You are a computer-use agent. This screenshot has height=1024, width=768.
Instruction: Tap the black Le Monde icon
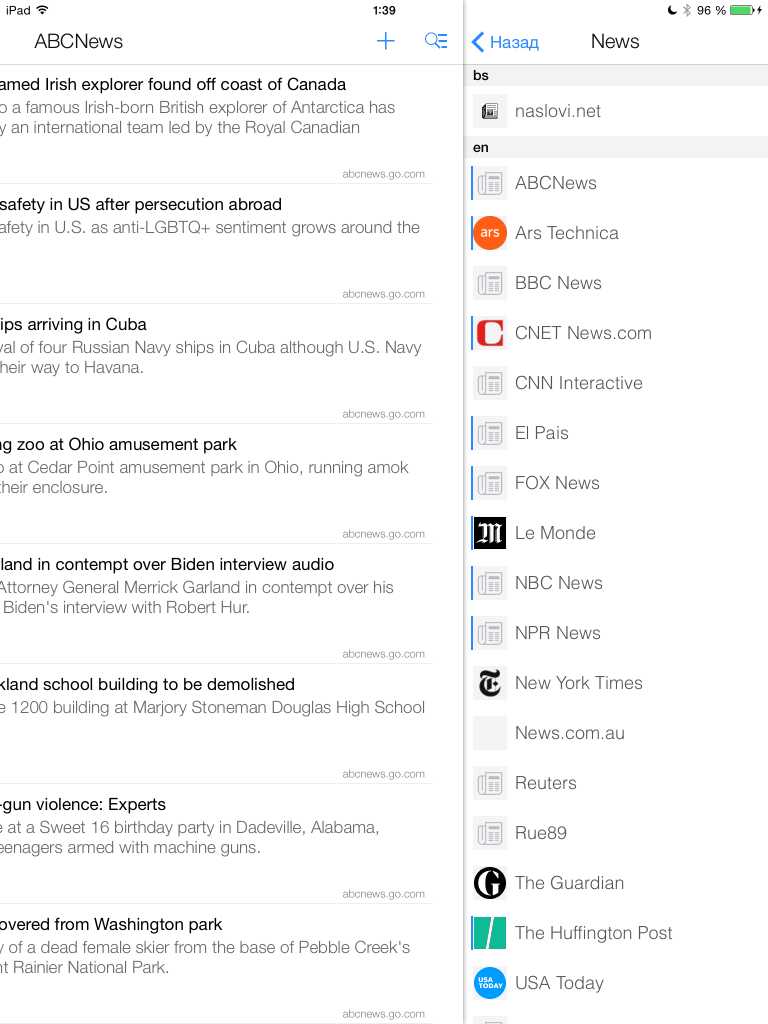490,533
